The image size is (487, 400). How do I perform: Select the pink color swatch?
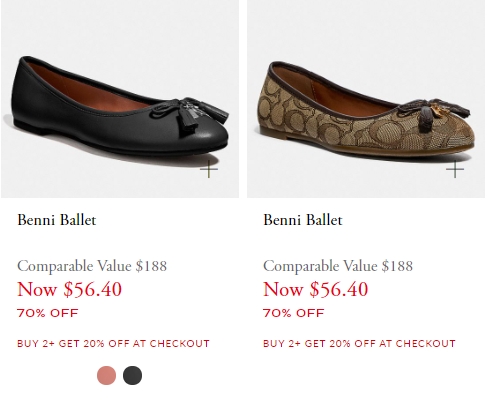click(x=106, y=375)
